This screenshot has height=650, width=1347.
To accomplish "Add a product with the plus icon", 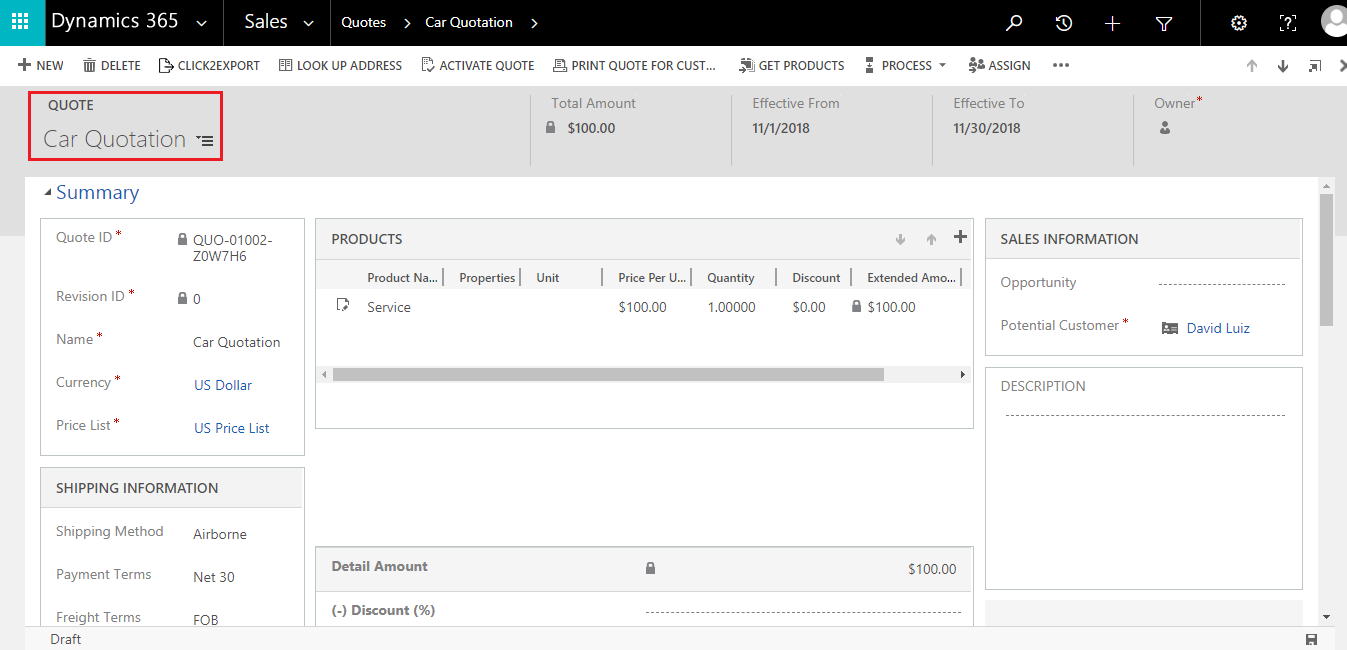I will pos(960,237).
